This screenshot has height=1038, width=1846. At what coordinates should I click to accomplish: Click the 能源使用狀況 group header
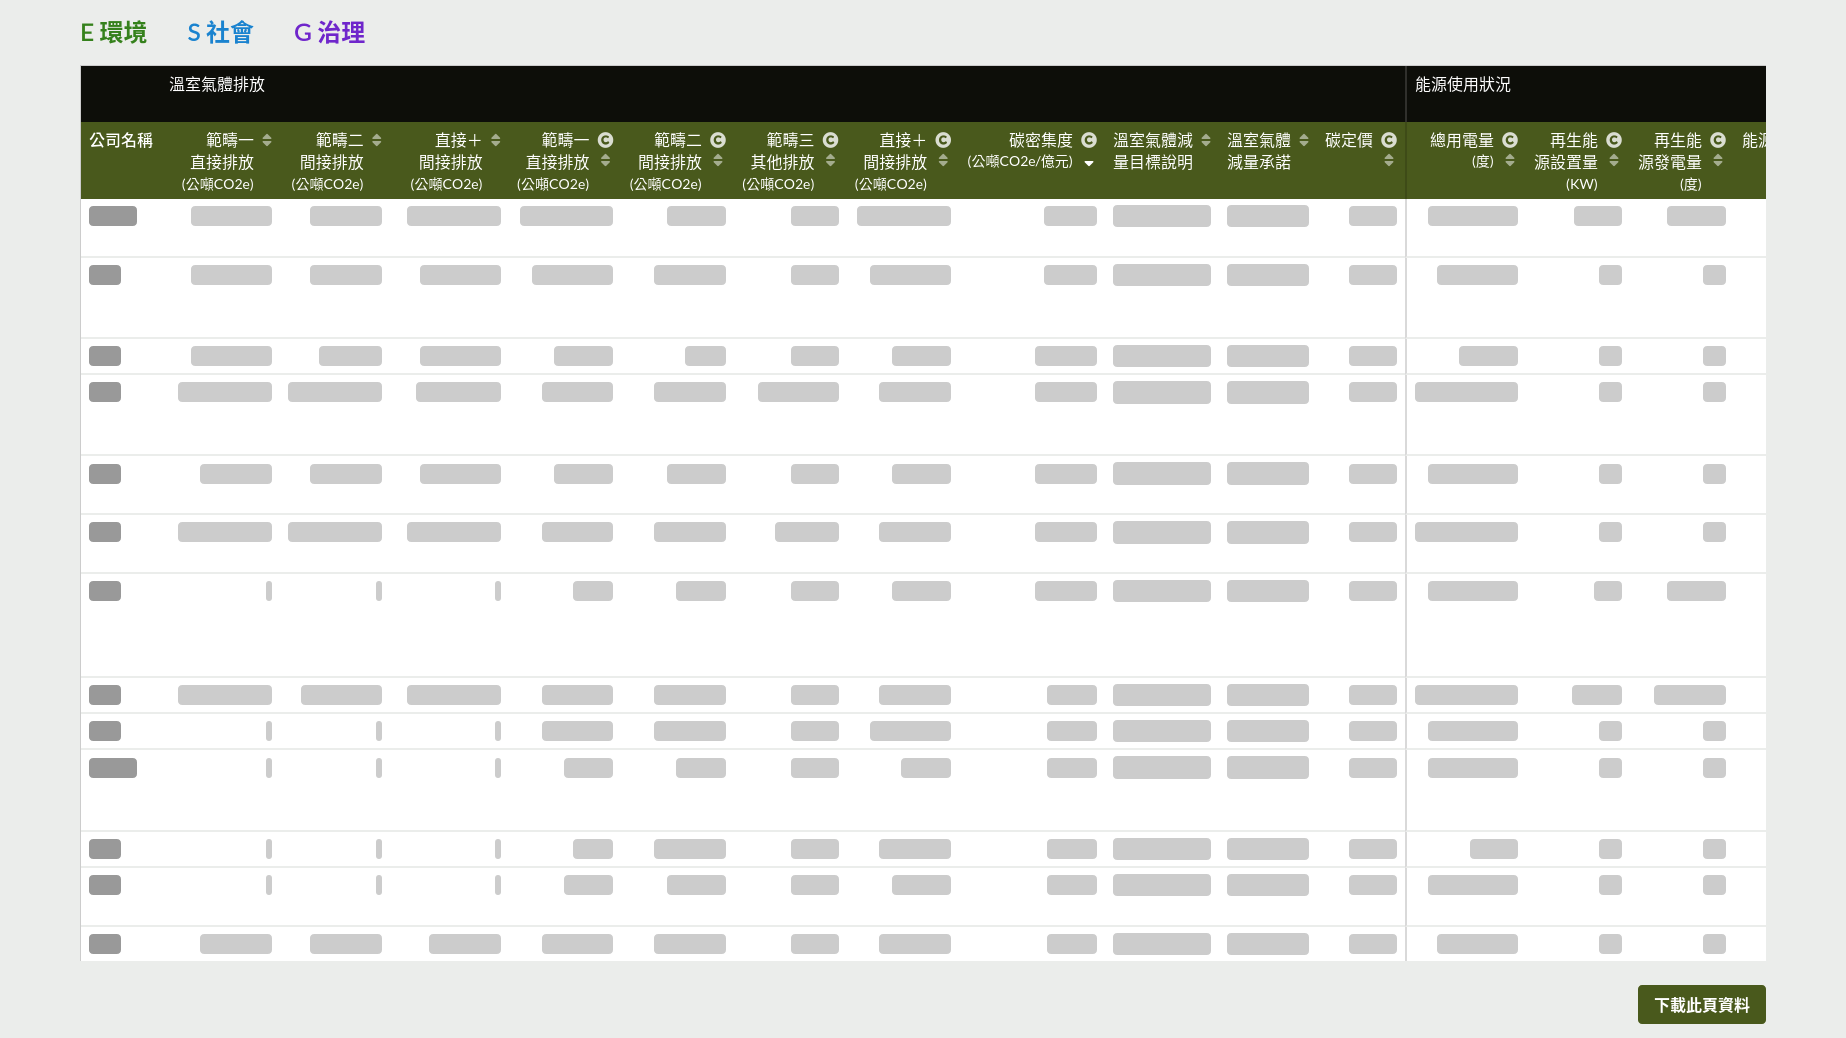click(x=1463, y=85)
